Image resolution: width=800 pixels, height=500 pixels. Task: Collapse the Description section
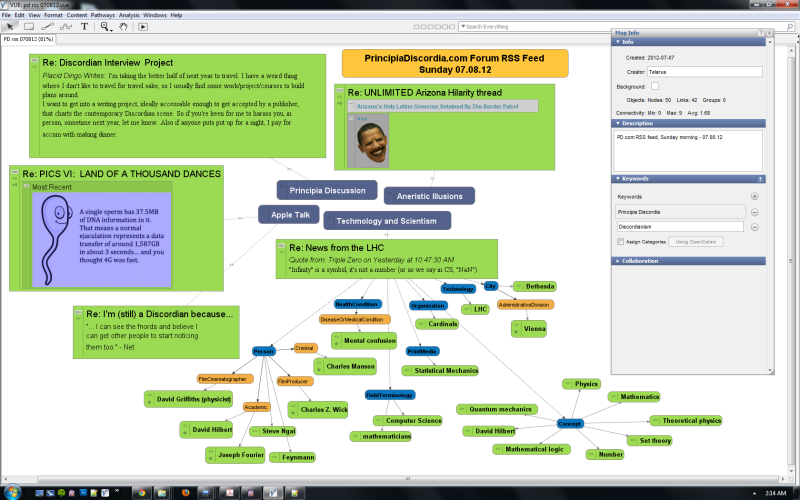tap(618, 123)
